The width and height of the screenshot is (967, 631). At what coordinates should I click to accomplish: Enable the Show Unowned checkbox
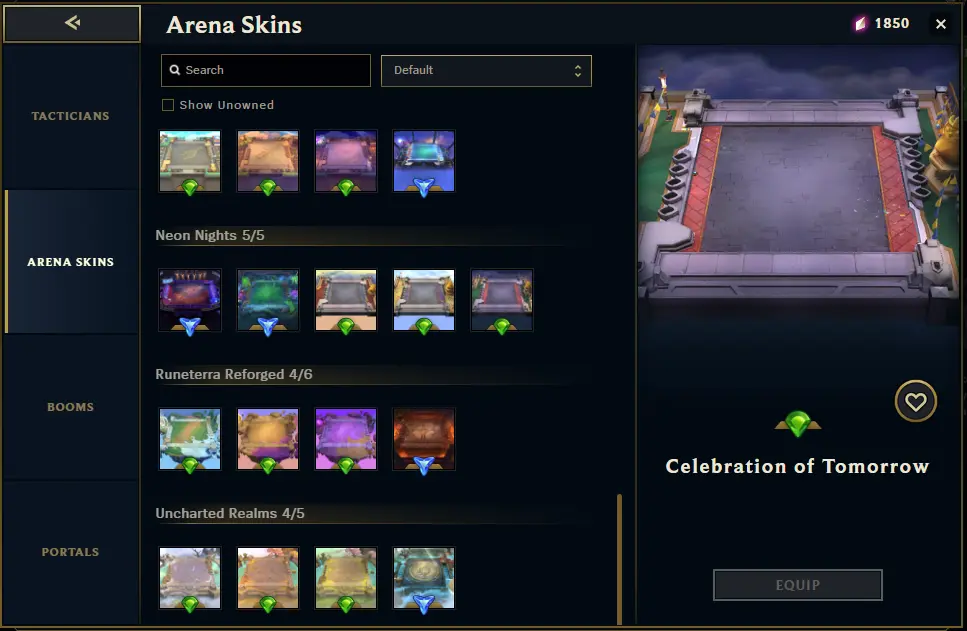168,105
